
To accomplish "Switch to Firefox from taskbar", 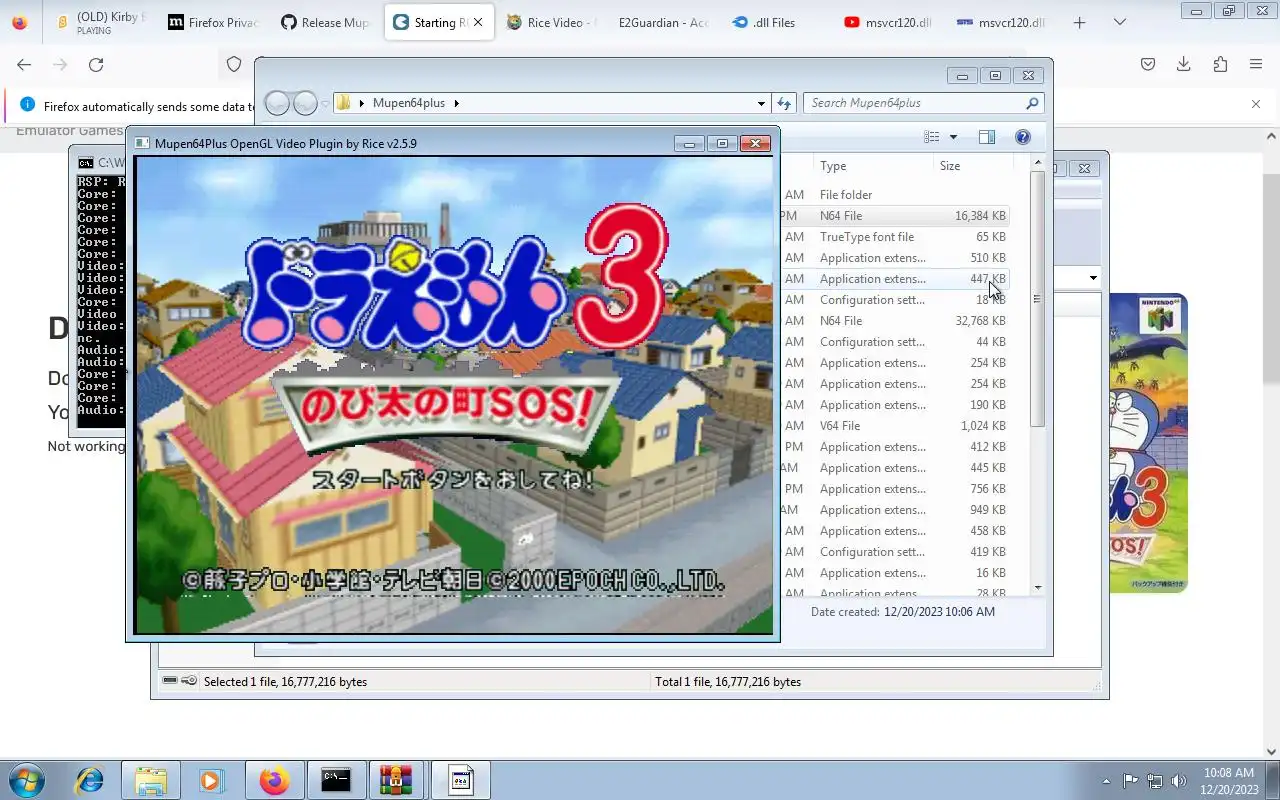I will tap(274, 780).
